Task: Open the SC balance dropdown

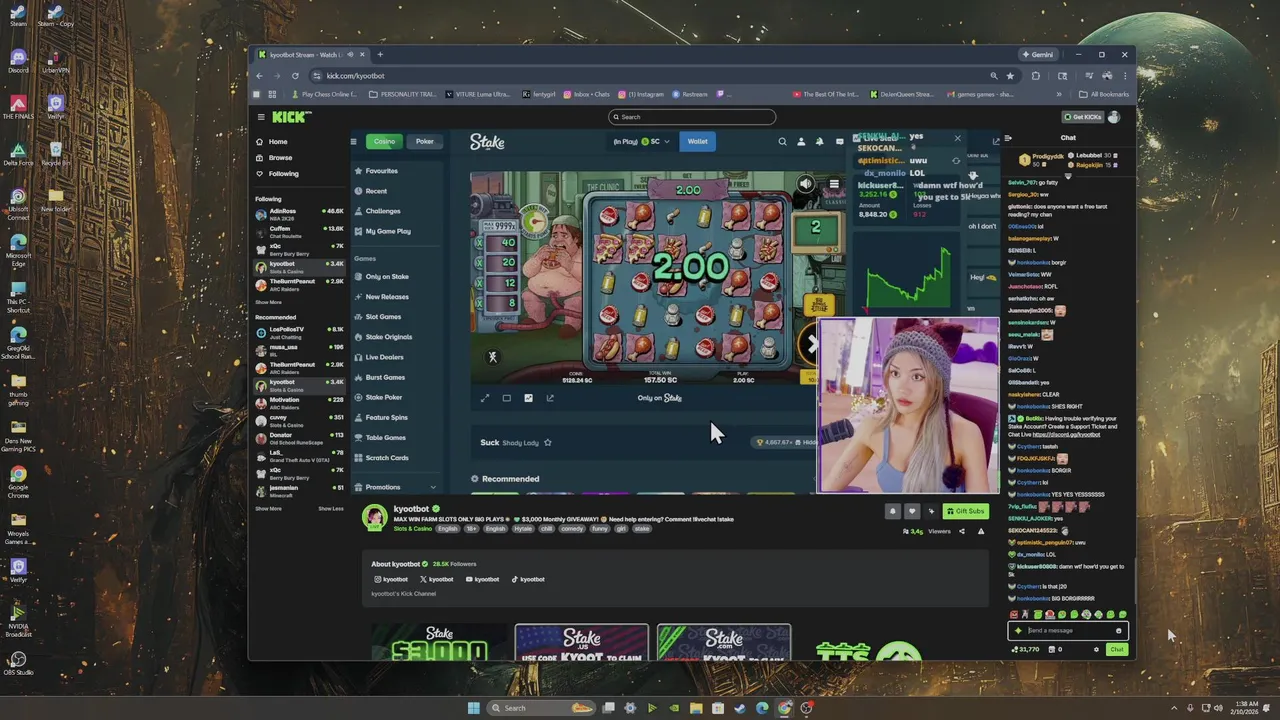Action: tap(642, 142)
